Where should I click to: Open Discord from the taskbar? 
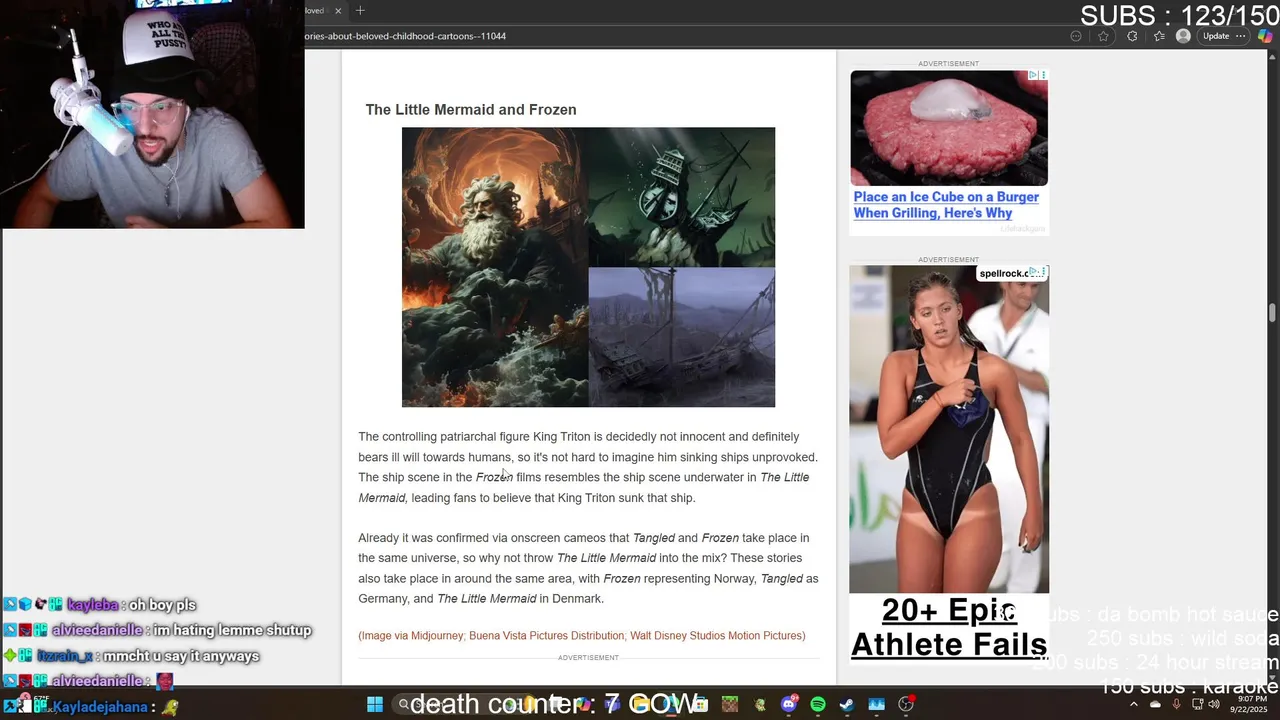pyautogui.click(x=788, y=704)
